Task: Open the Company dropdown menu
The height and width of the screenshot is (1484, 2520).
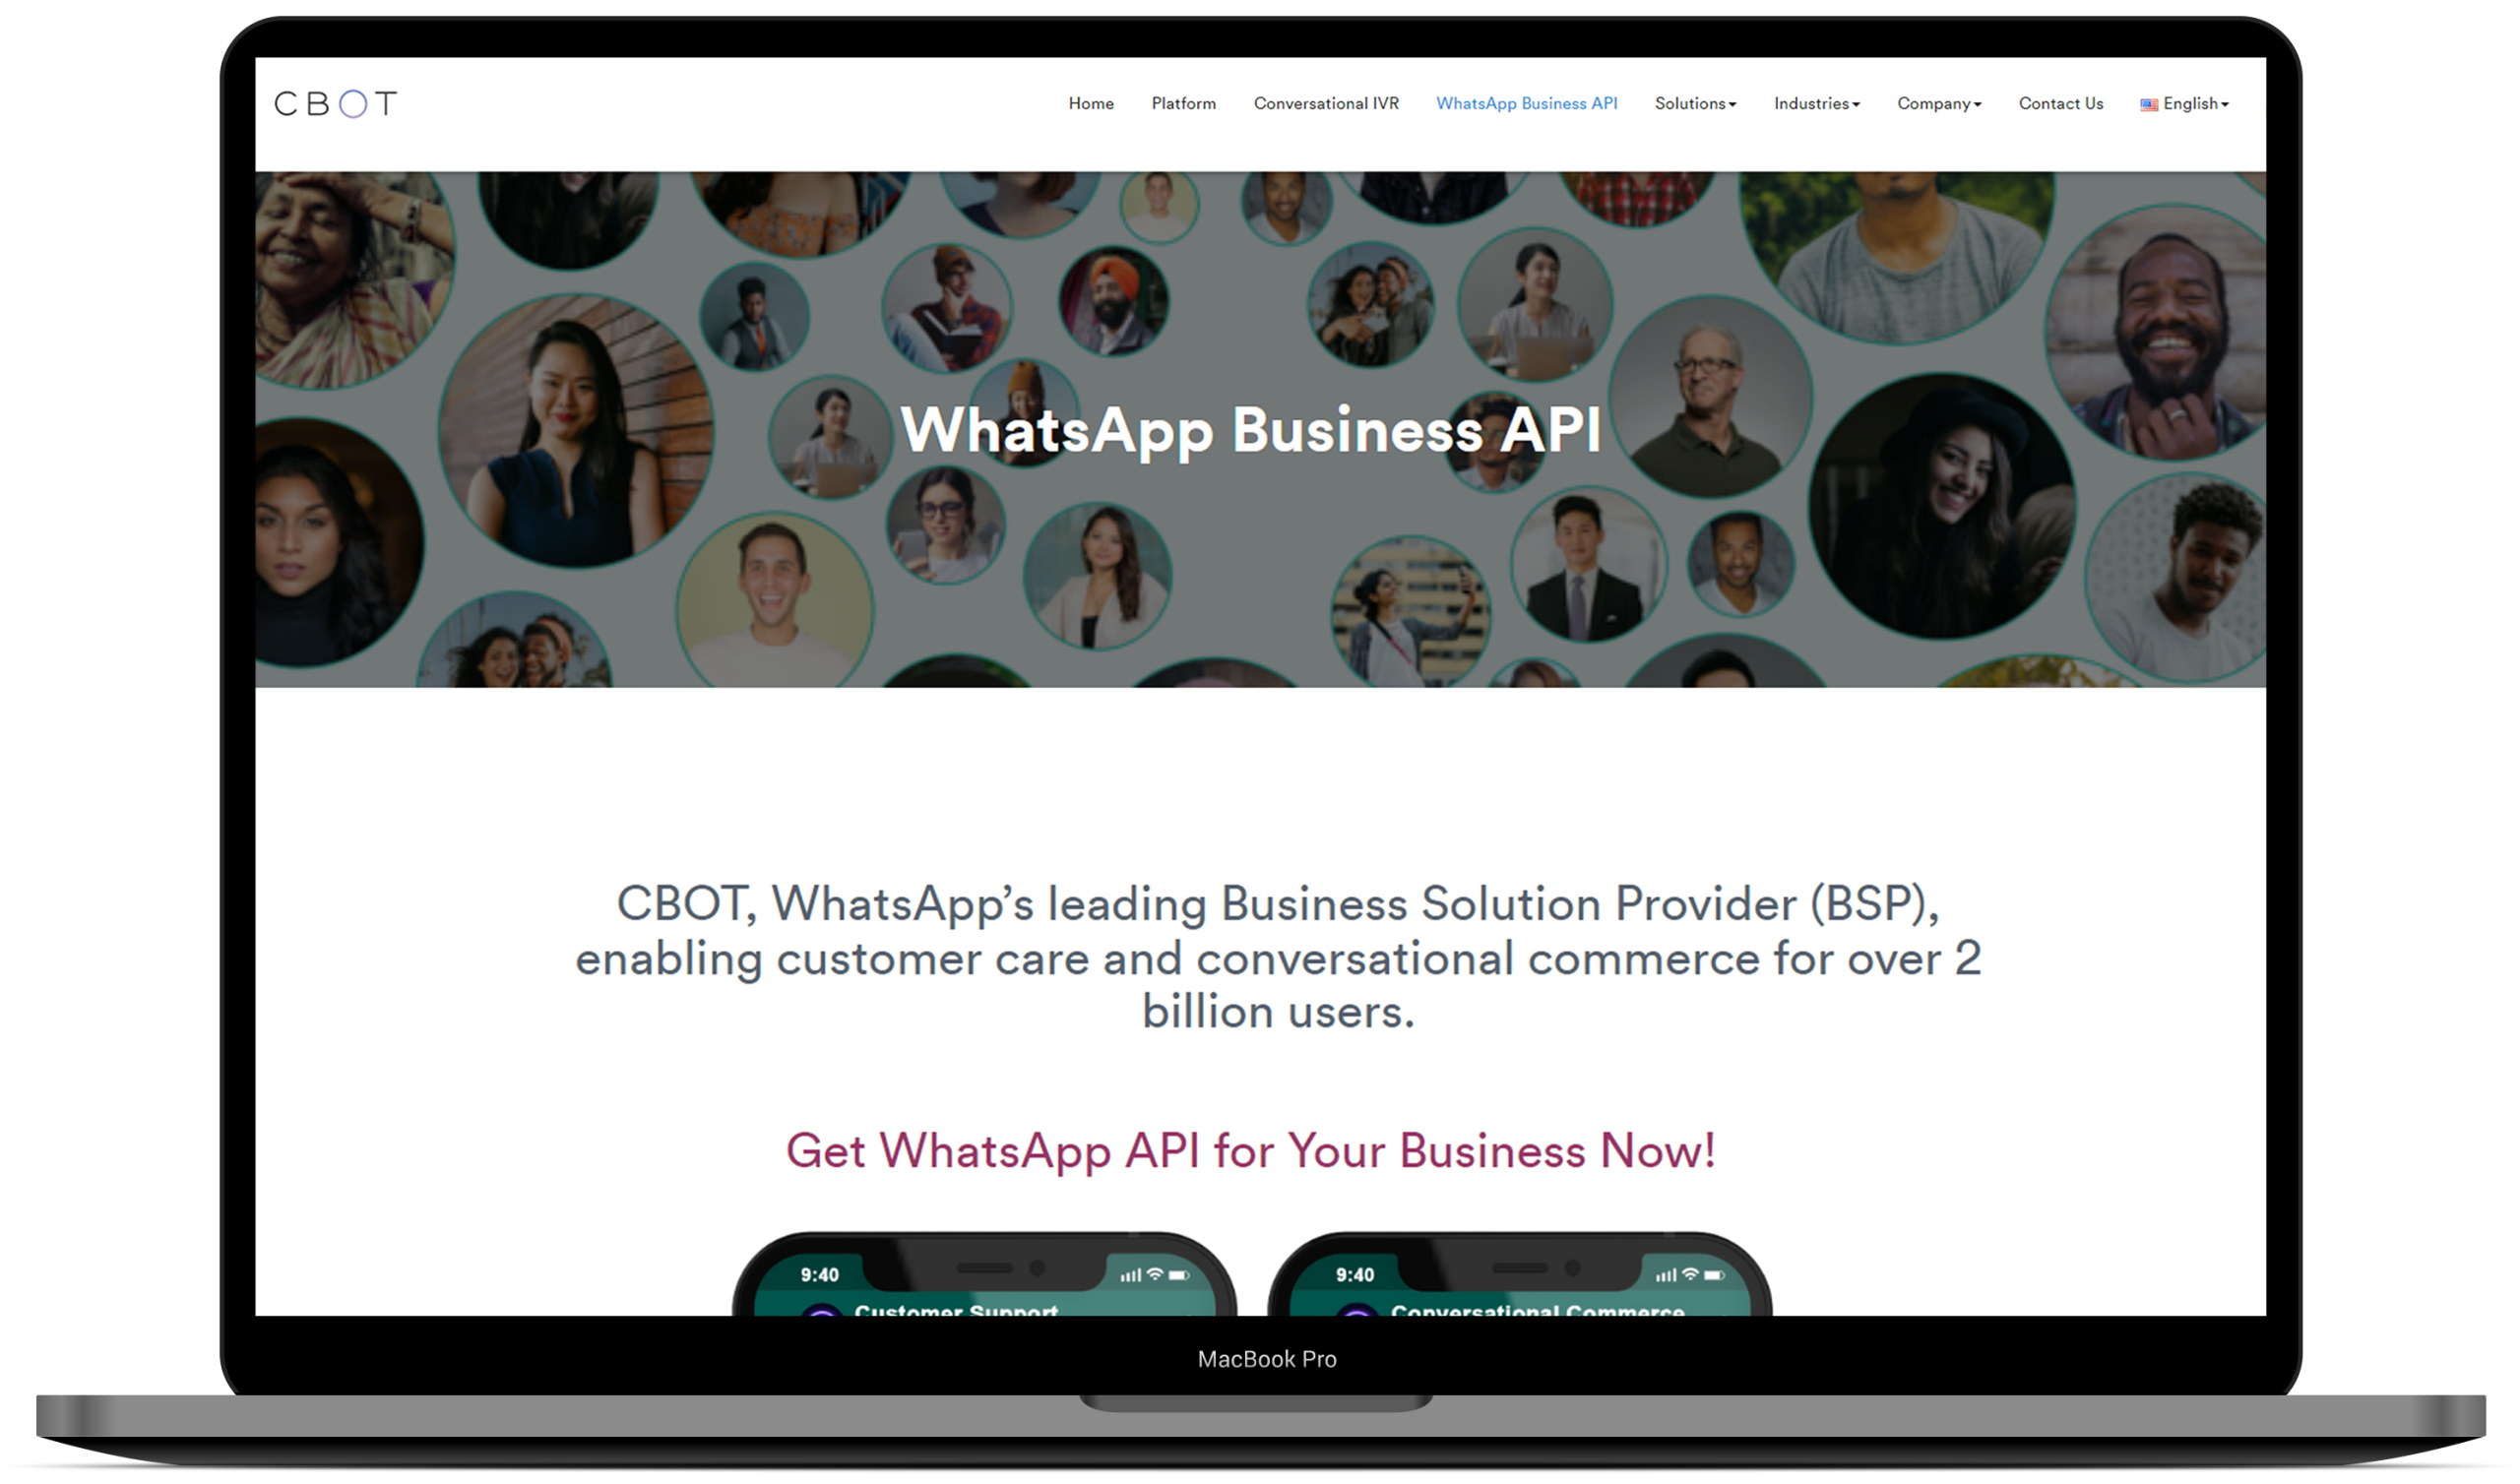Action: pyautogui.click(x=1929, y=102)
